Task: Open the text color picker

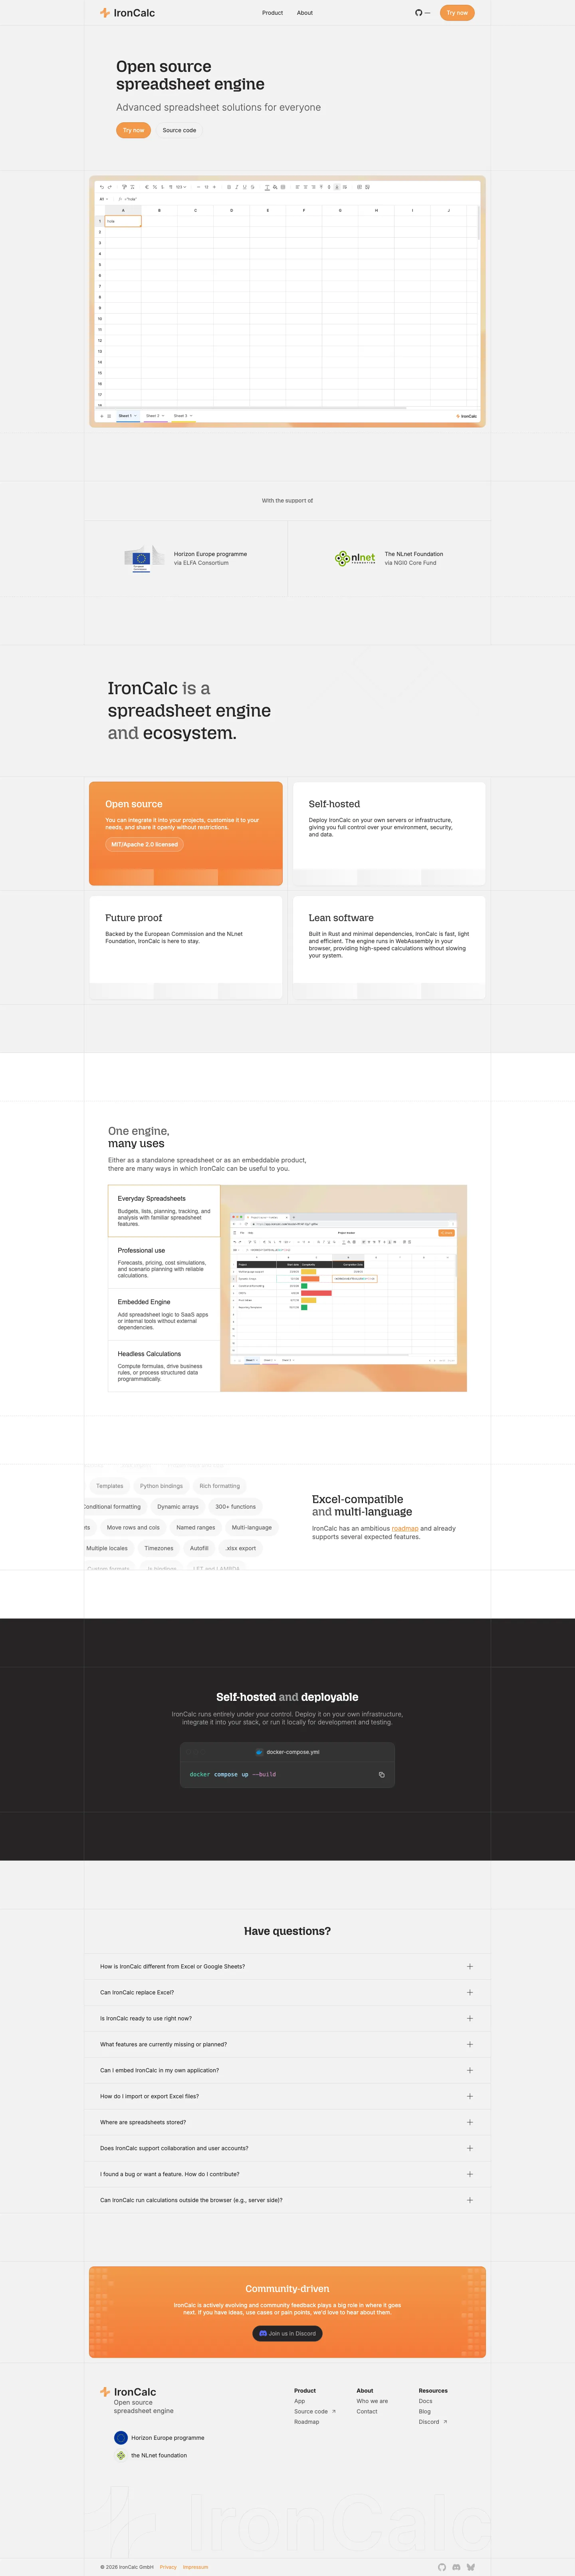Action: pos(267,187)
